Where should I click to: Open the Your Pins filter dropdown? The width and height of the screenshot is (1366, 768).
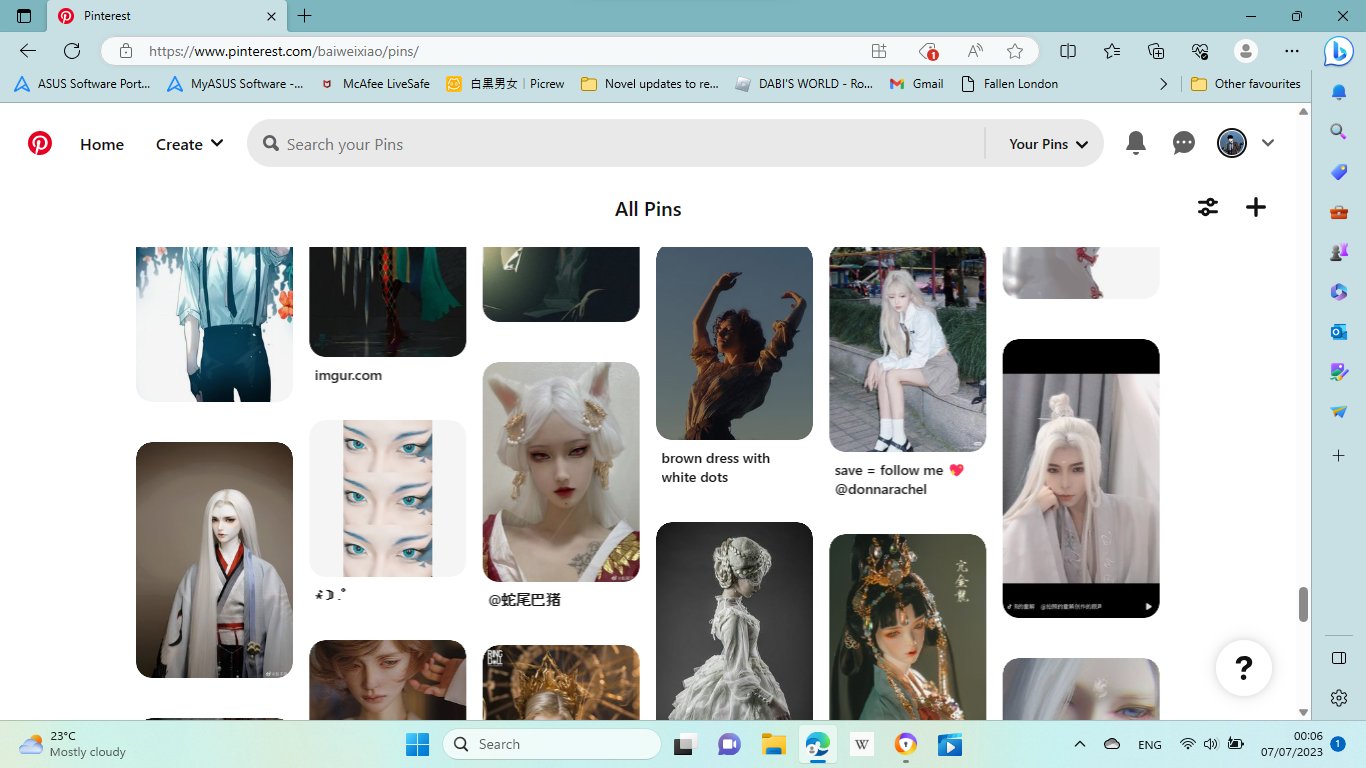(1047, 144)
